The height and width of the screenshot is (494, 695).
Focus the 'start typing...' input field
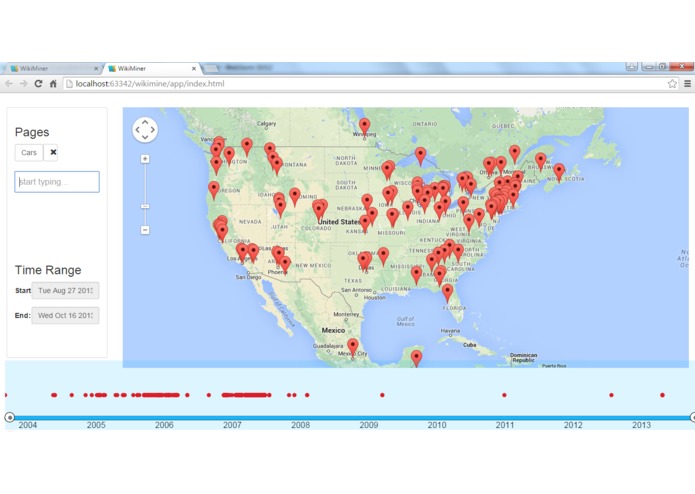pyautogui.click(x=57, y=182)
